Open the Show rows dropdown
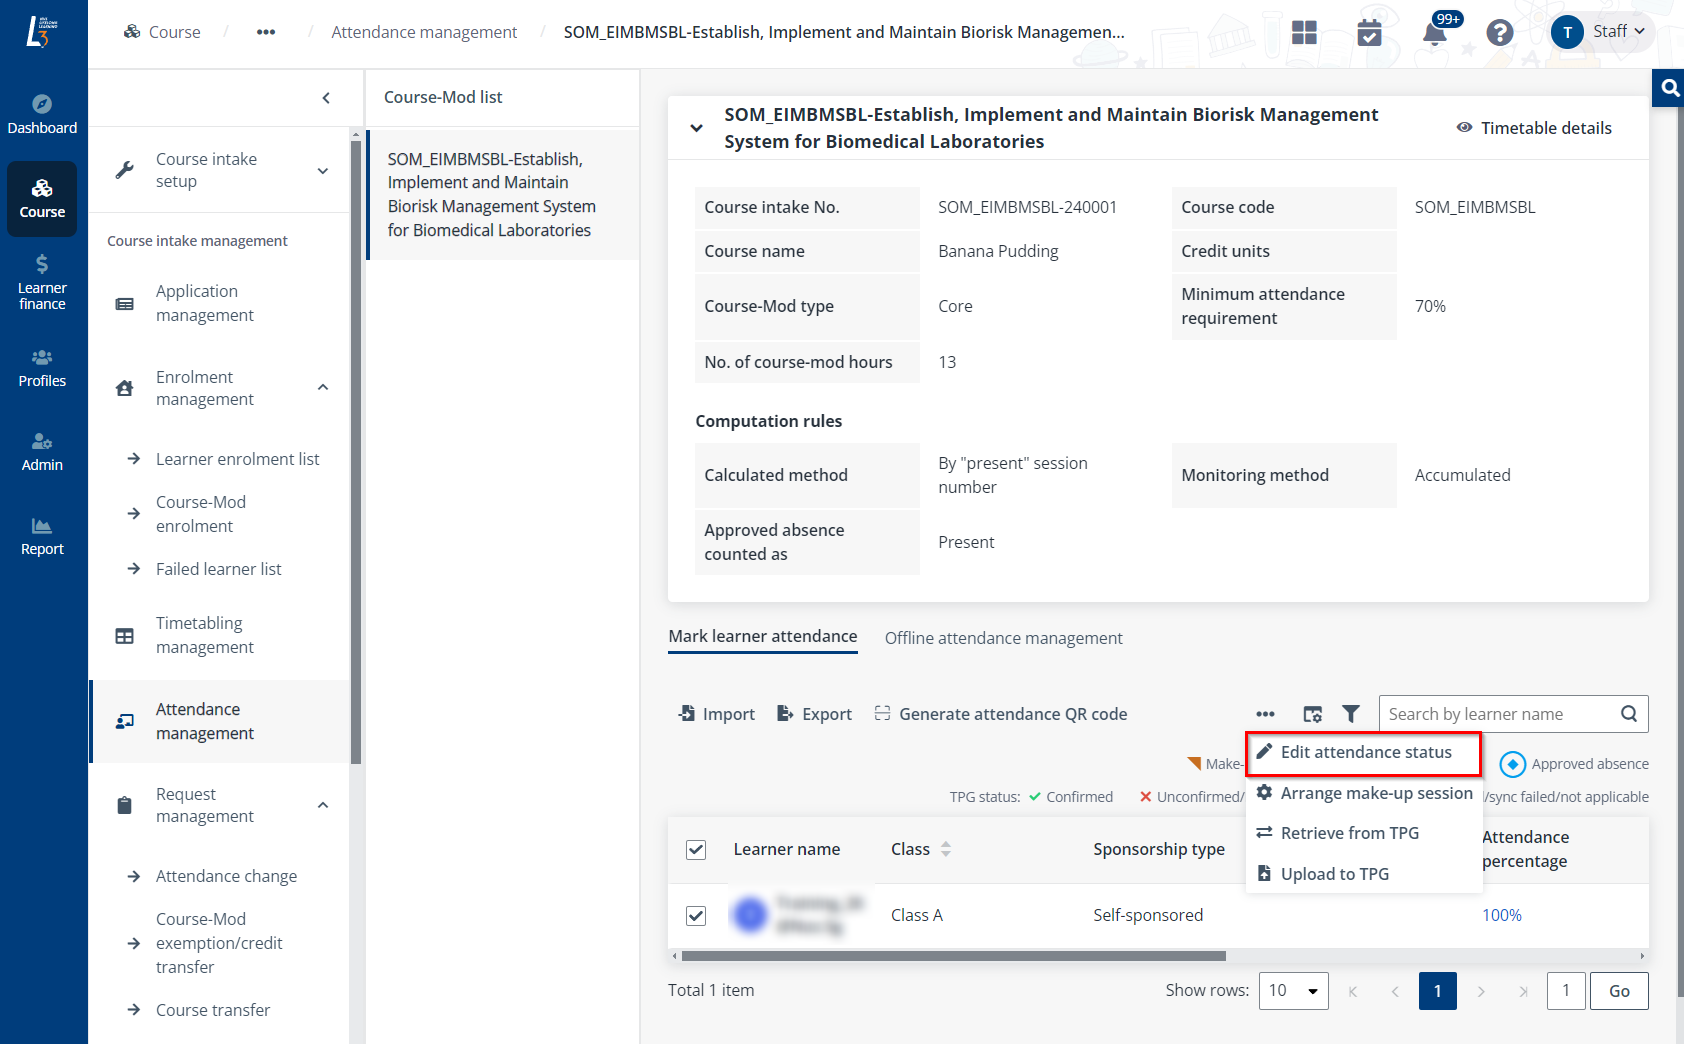Image resolution: width=1684 pixels, height=1044 pixels. 1293,991
